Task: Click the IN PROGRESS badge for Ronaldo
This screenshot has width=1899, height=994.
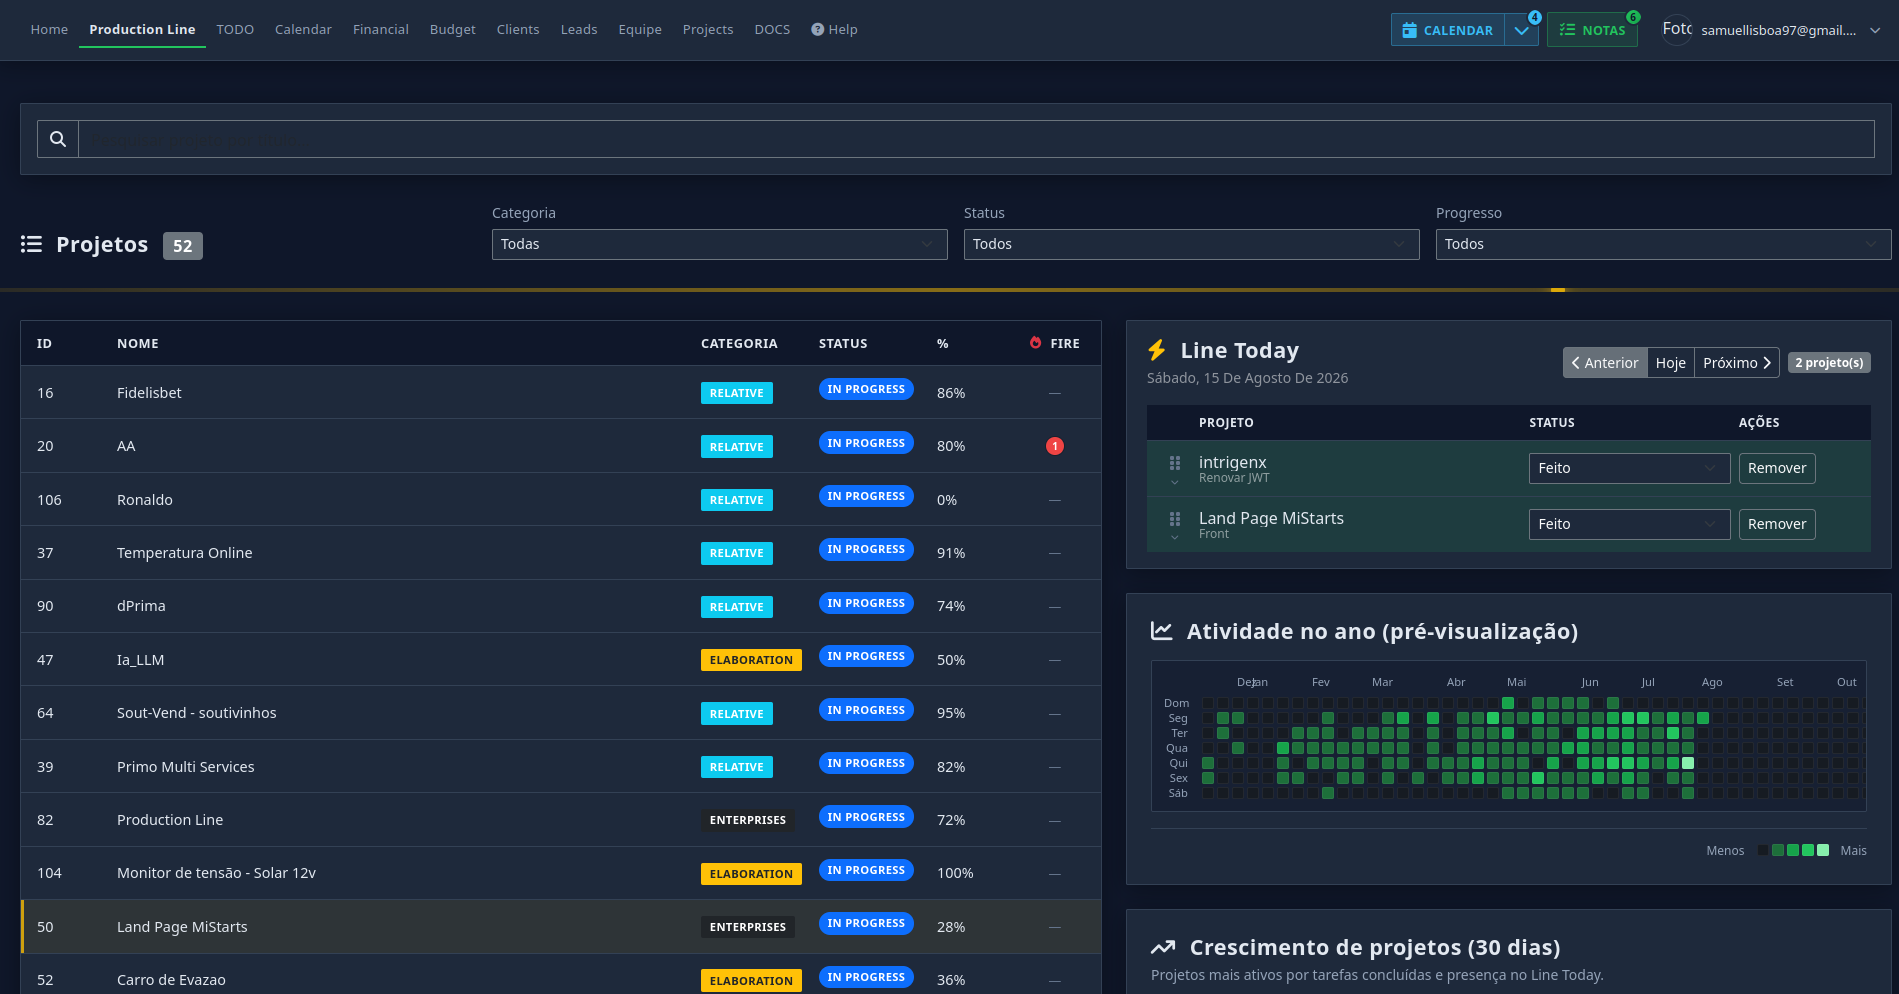Action: point(866,496)
